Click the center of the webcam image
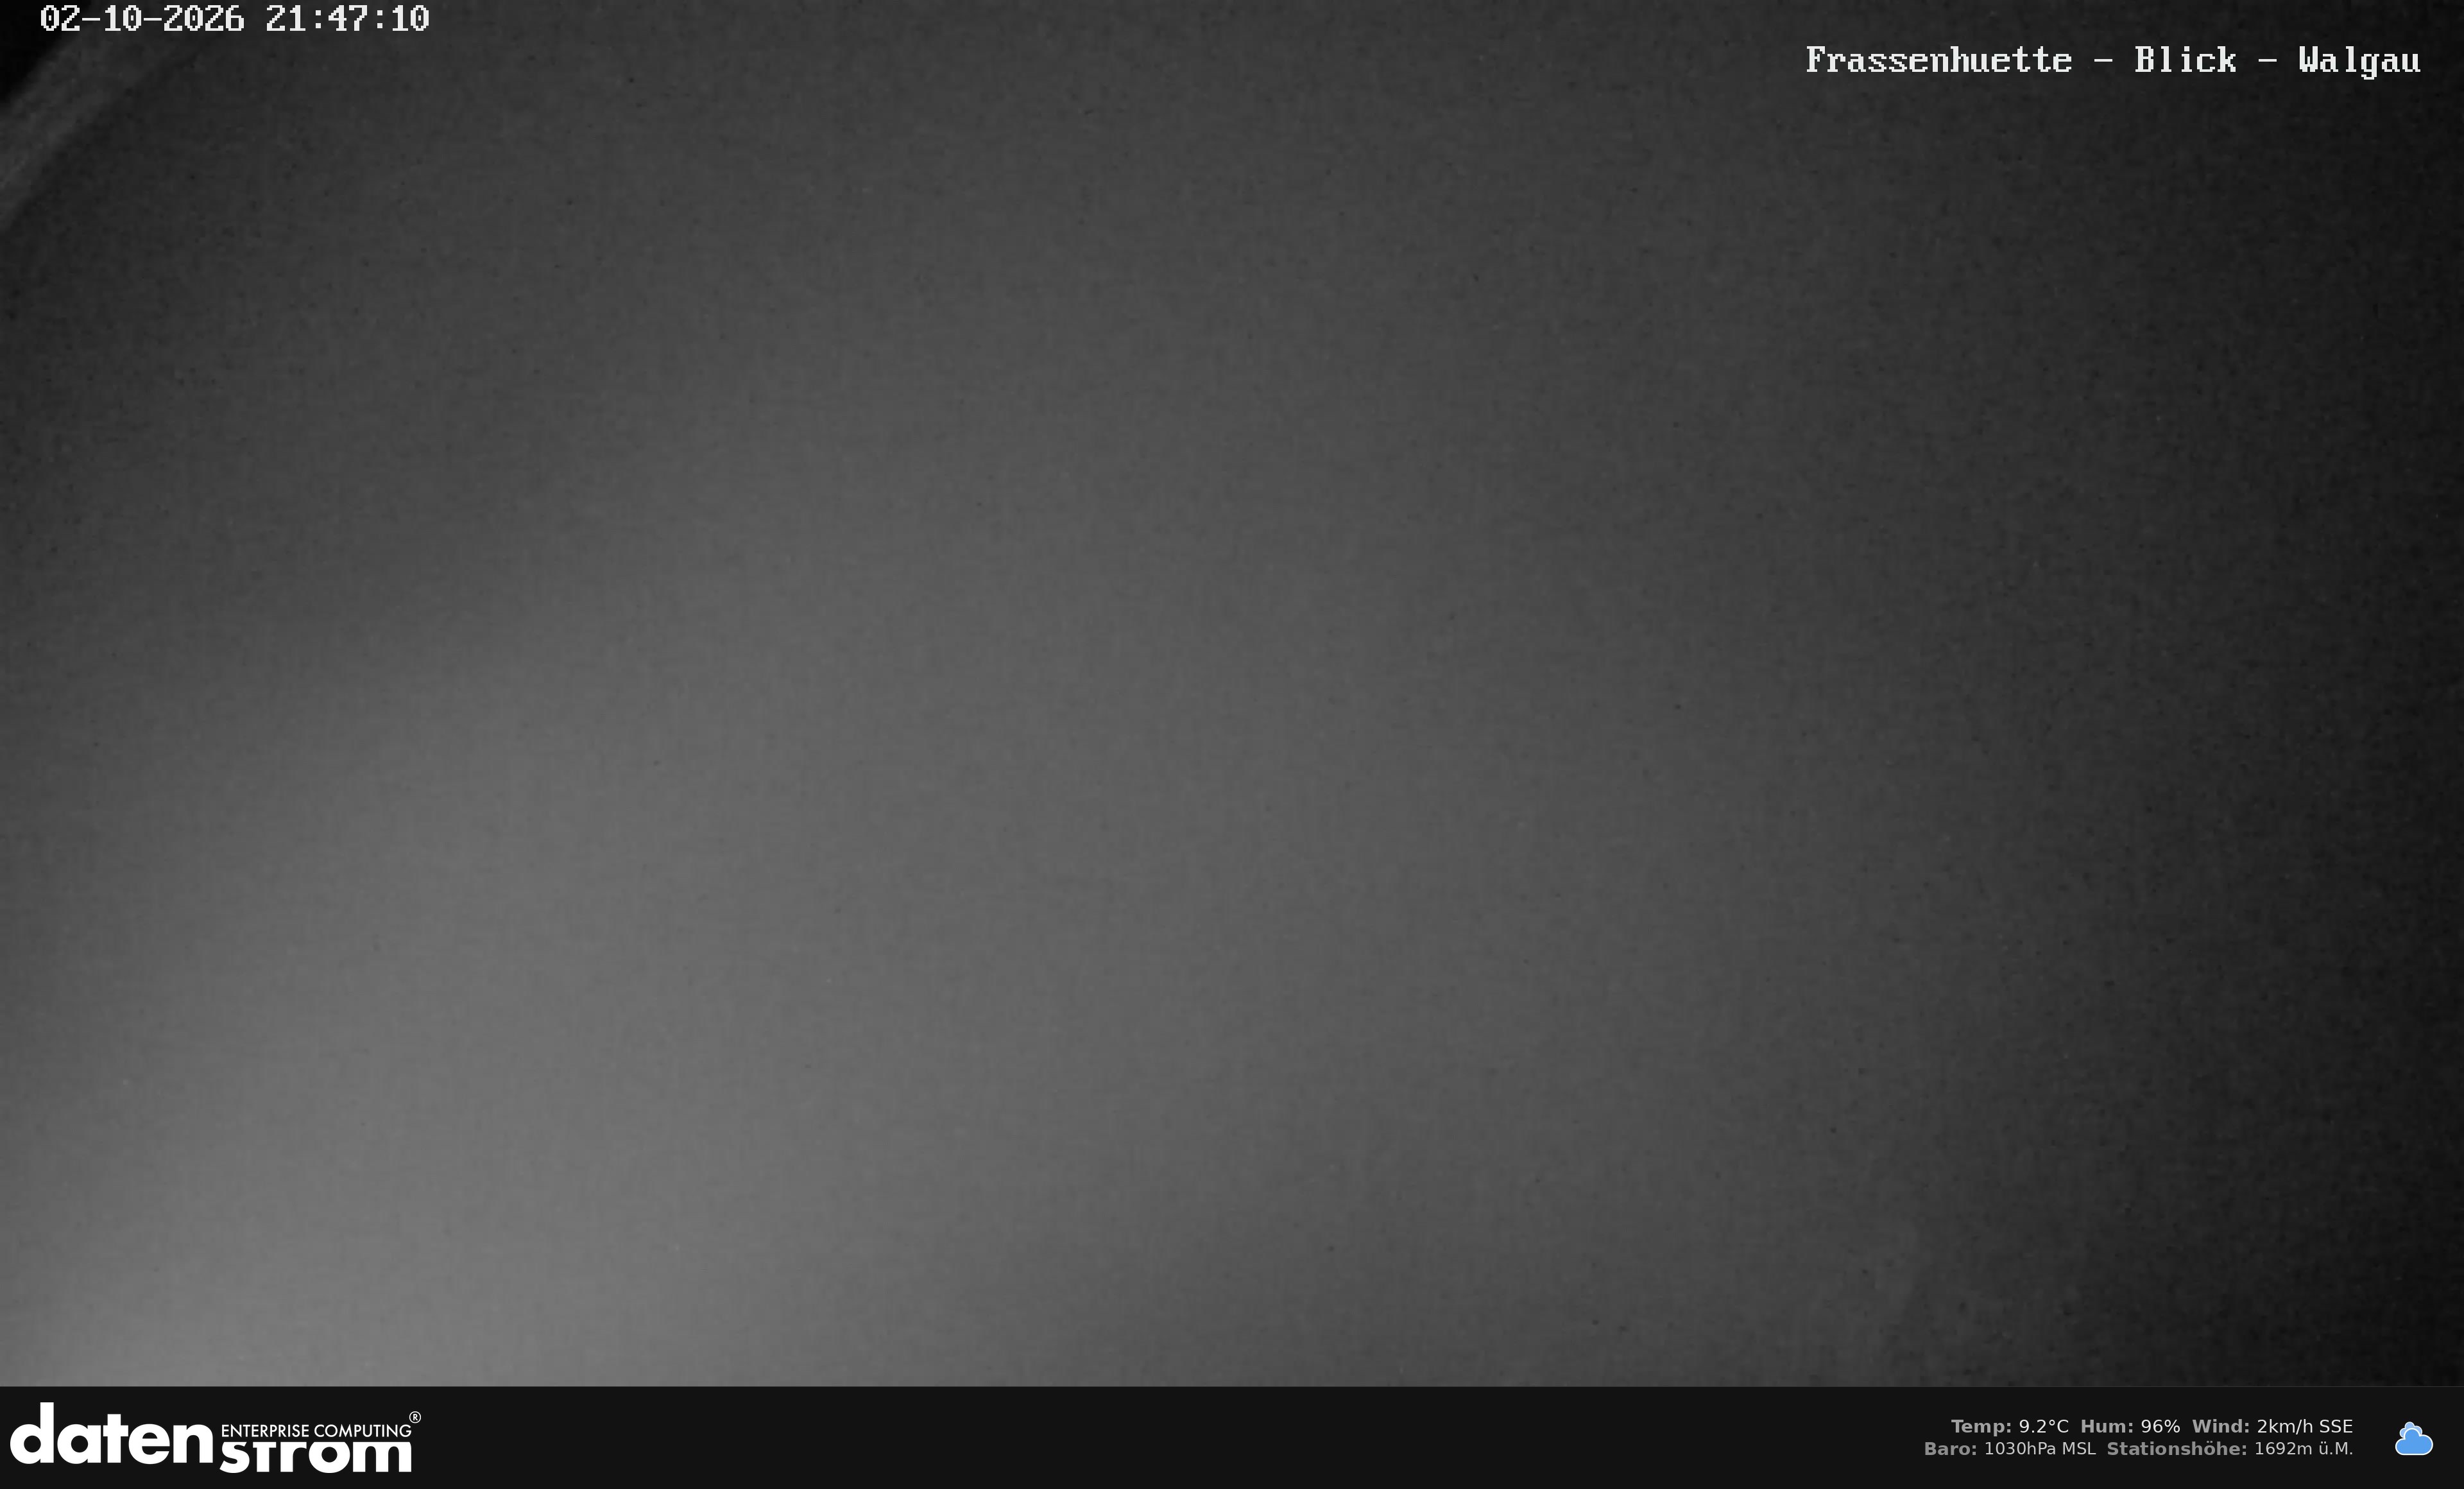Image resolution: width=2464 pixels, height=1489 pixels. click(1232, 693)
